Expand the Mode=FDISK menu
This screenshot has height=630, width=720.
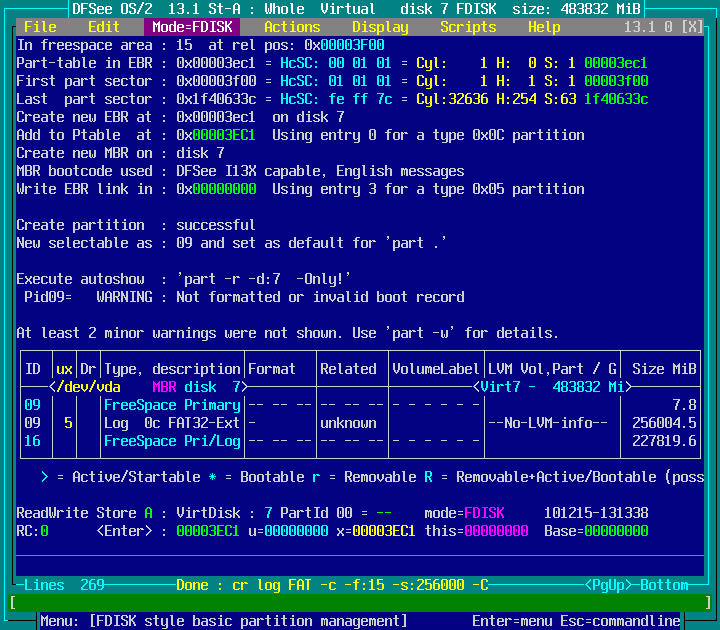[x=192, y=27]
